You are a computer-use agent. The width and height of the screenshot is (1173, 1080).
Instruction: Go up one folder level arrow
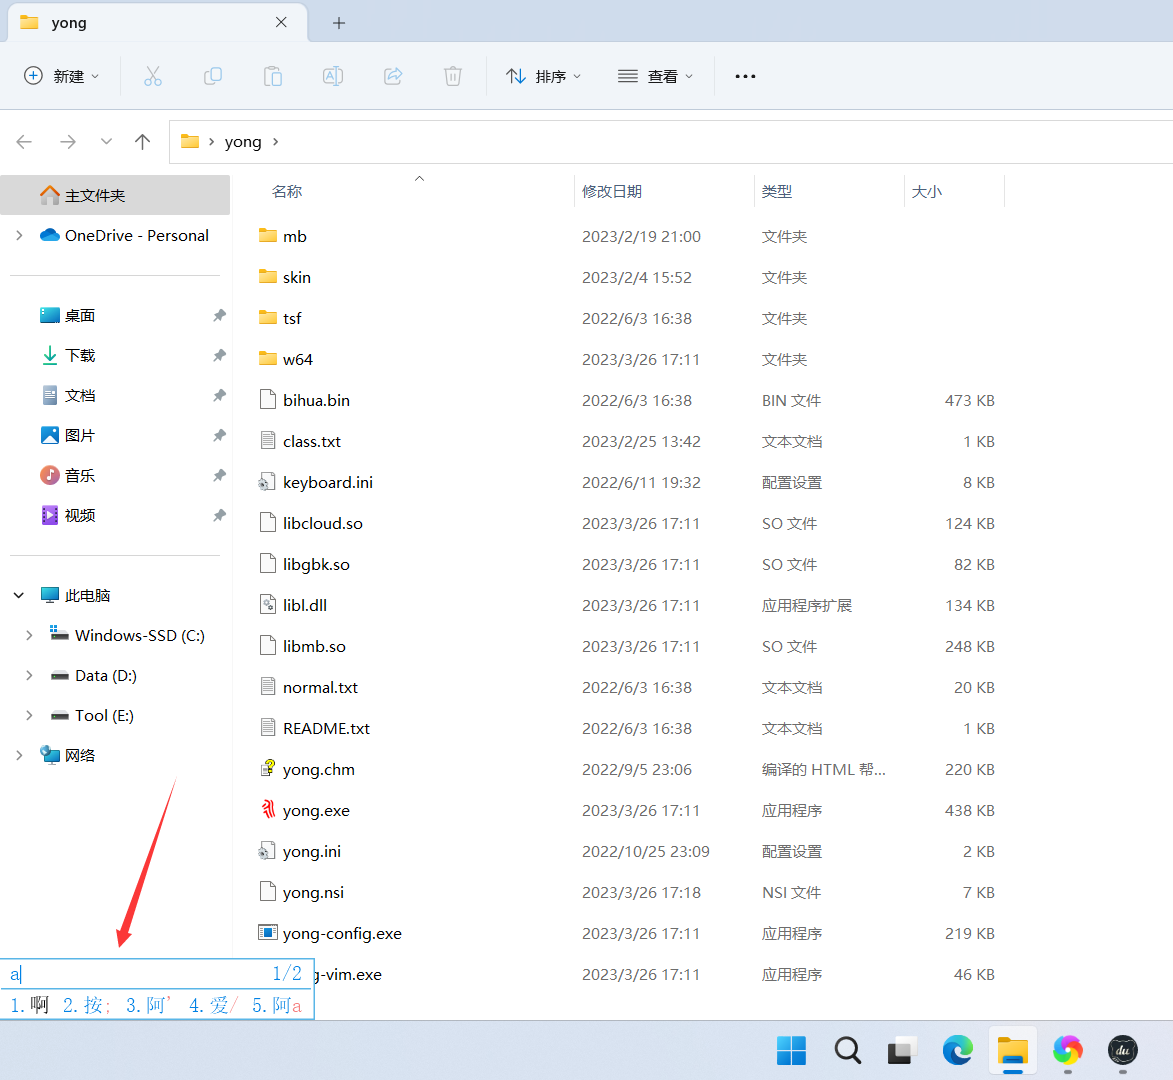(142, 141)
